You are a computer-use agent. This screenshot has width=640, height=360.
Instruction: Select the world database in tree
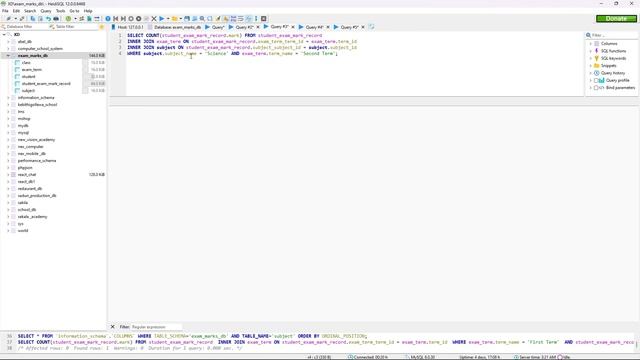pyautogui.click(x=23, y=231)
